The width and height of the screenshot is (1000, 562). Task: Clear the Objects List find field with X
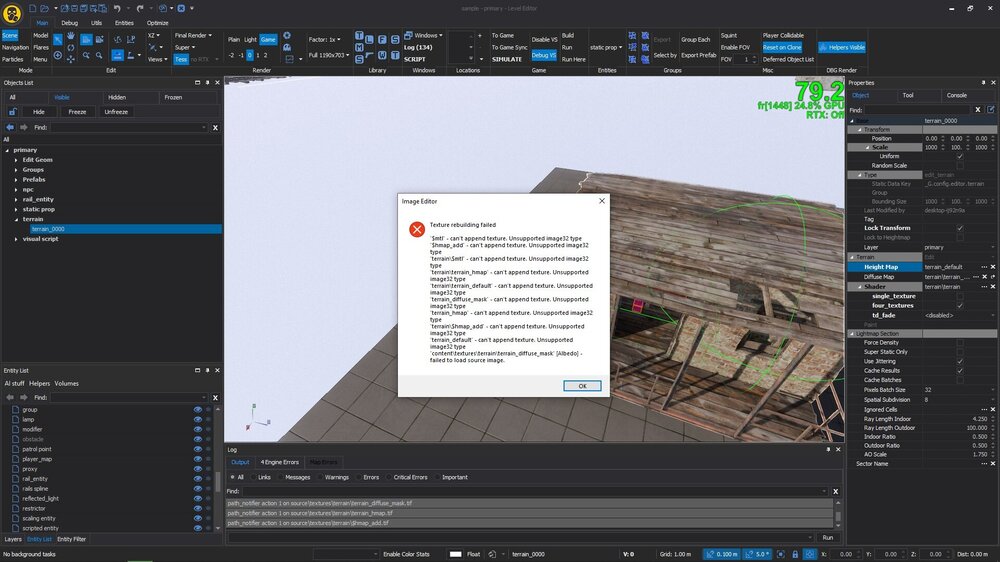(215, 128)
